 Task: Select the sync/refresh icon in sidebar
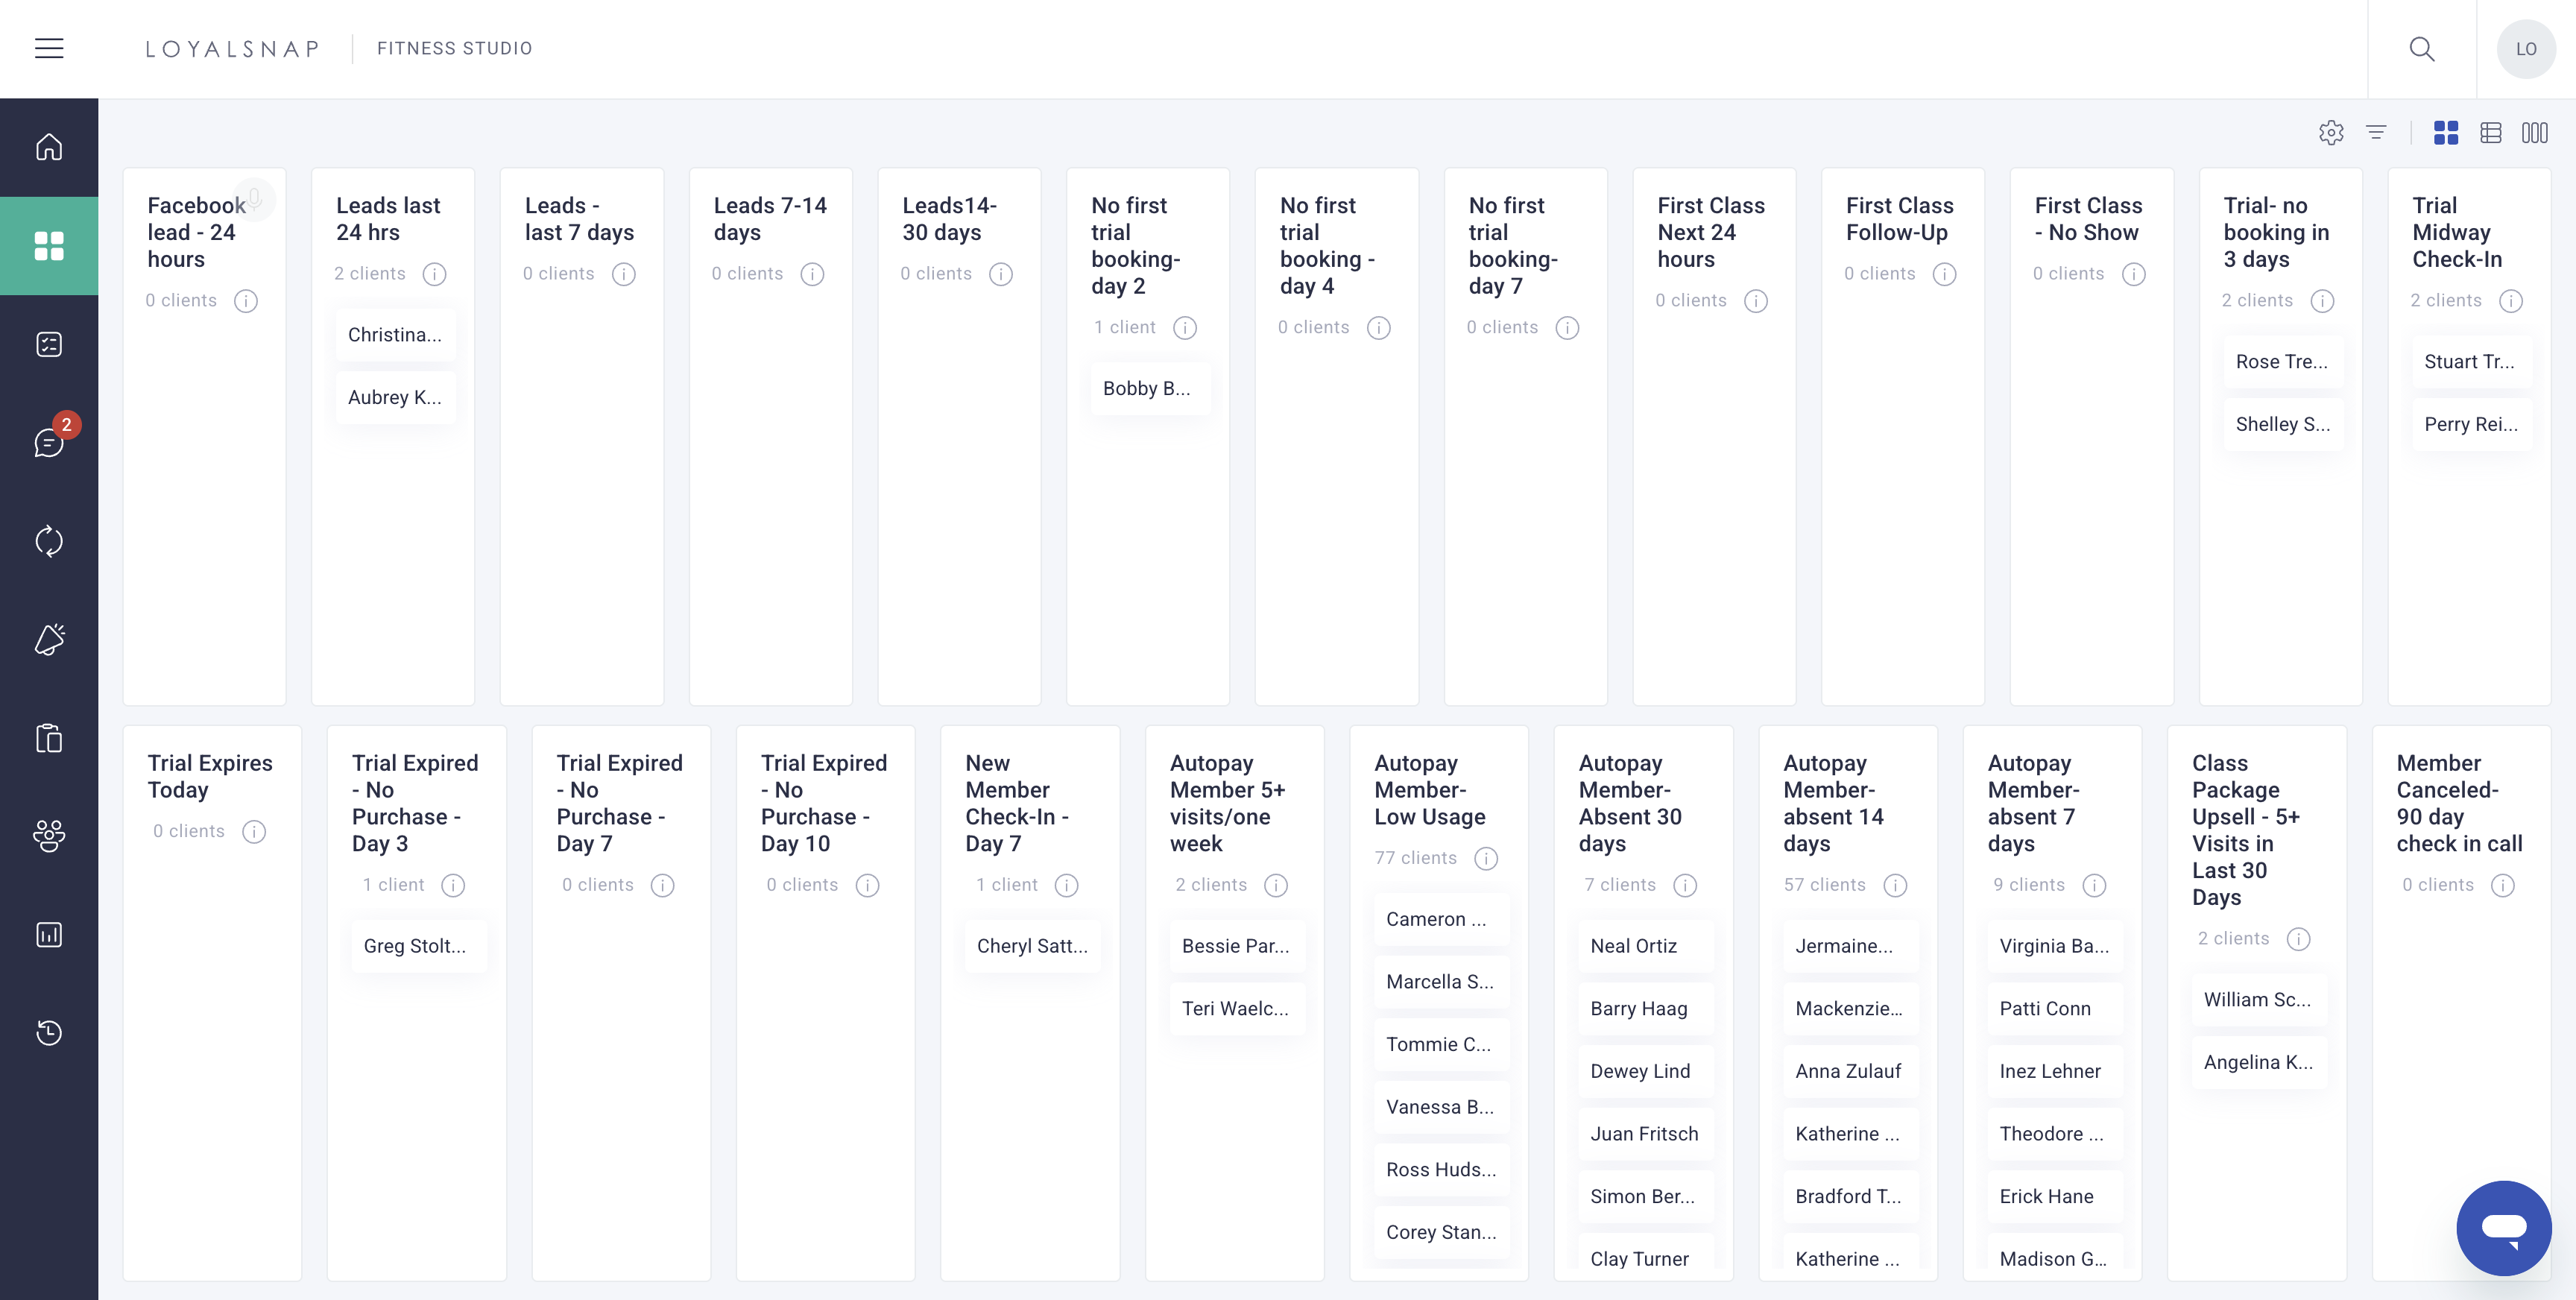click(49, 541)
